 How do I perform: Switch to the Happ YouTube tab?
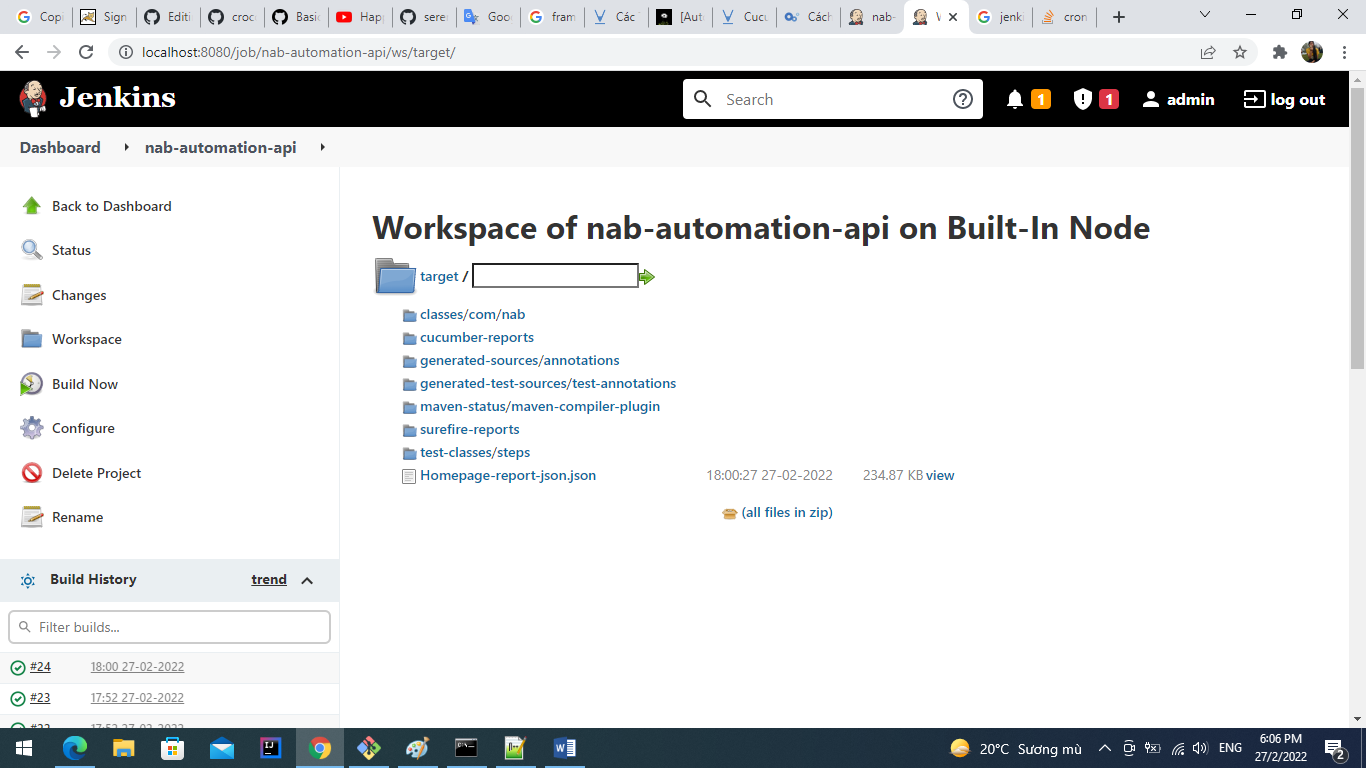click(x=359, y=17)
